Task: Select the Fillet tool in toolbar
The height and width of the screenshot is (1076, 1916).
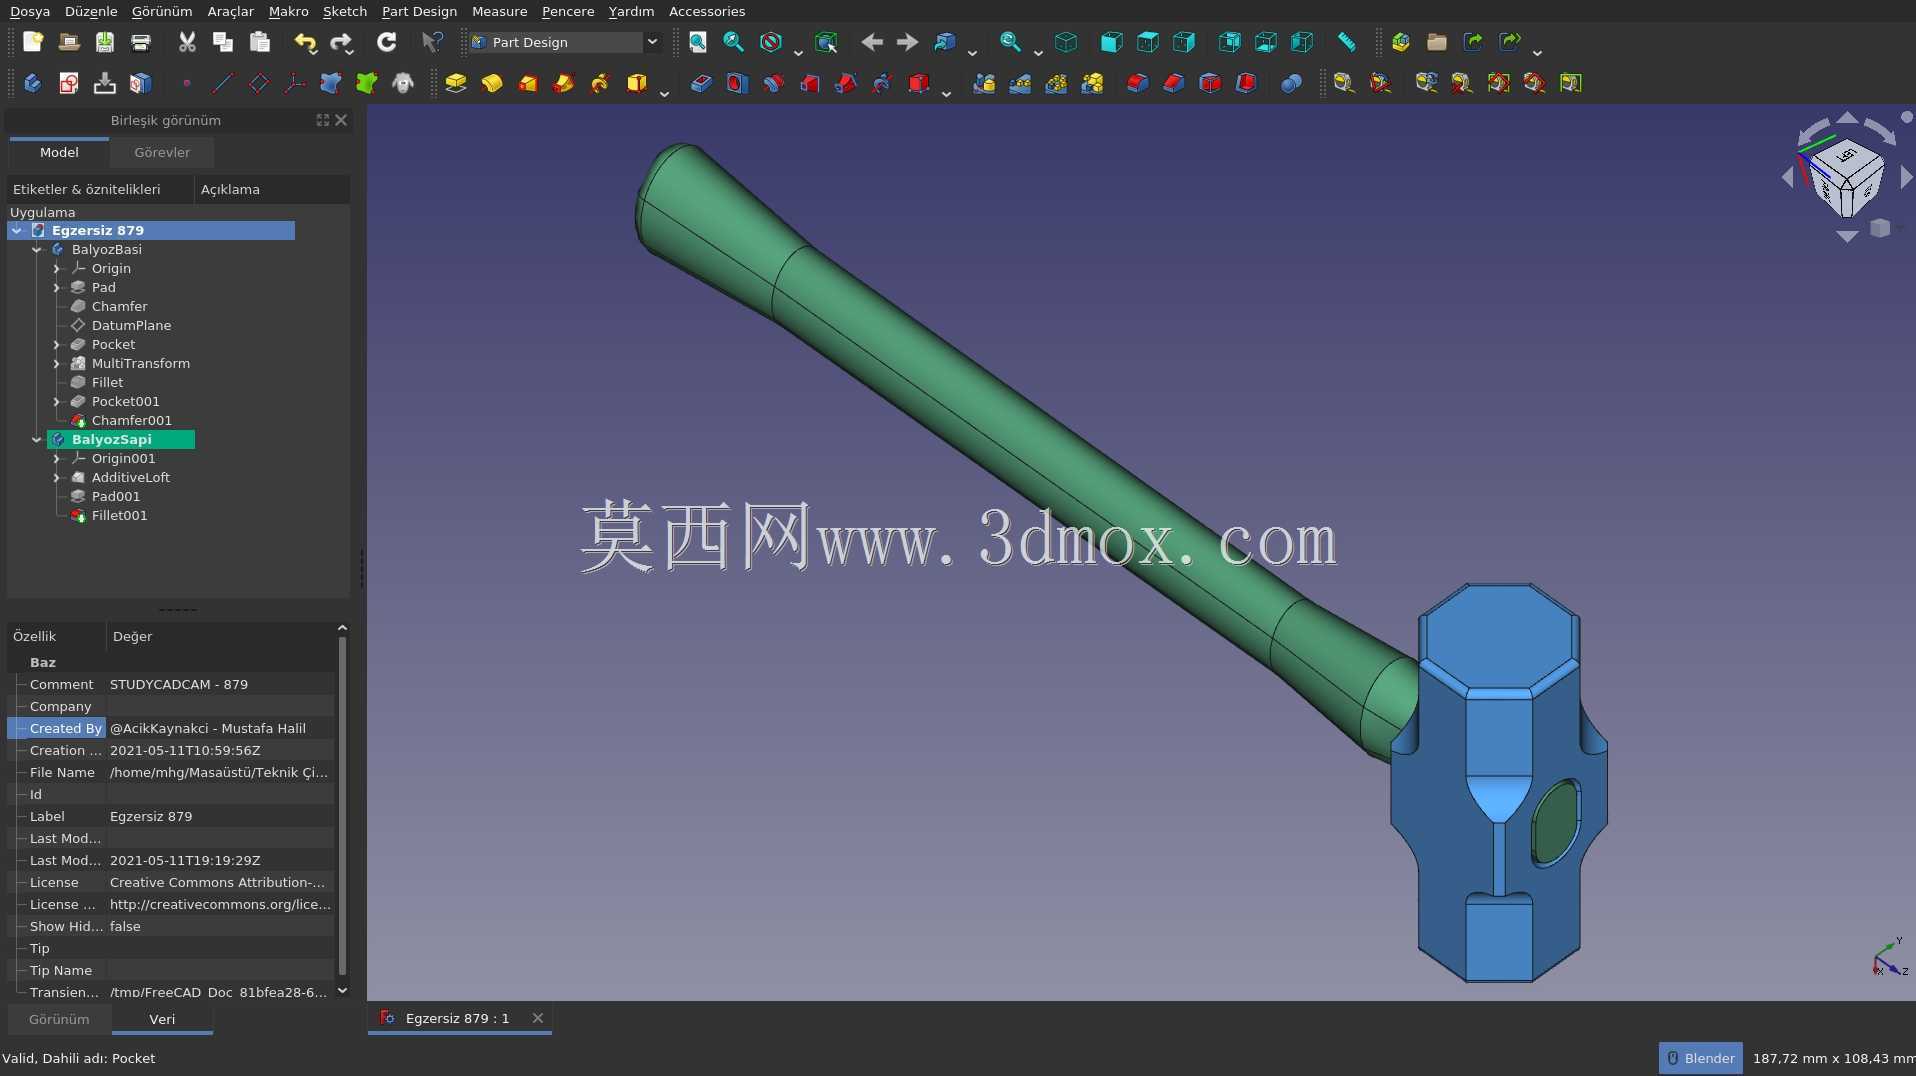Action: pos(1138,83)
